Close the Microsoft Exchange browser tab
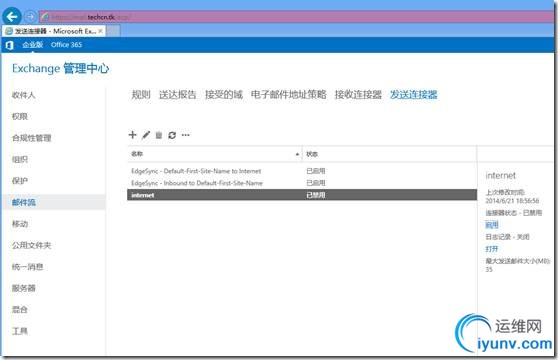 (100, 31)
